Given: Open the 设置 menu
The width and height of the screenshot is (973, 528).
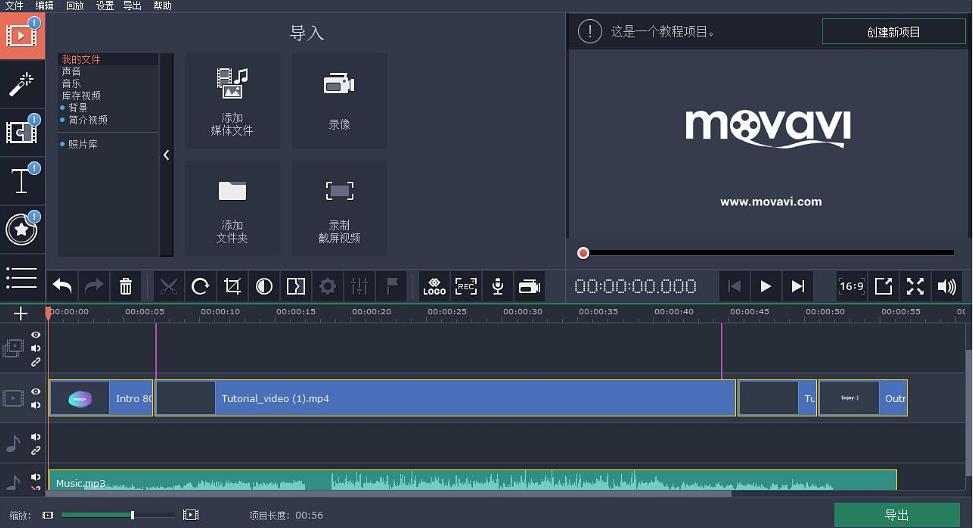Looking at the screenshot, I should coord(104,6).
